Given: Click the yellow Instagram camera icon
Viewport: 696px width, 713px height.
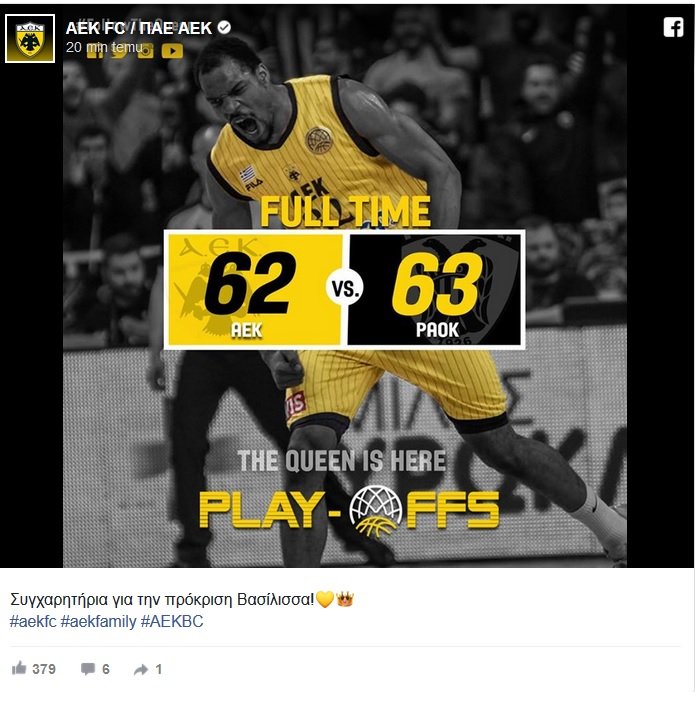Looking at the screenshot, I should tap(145, 51).
